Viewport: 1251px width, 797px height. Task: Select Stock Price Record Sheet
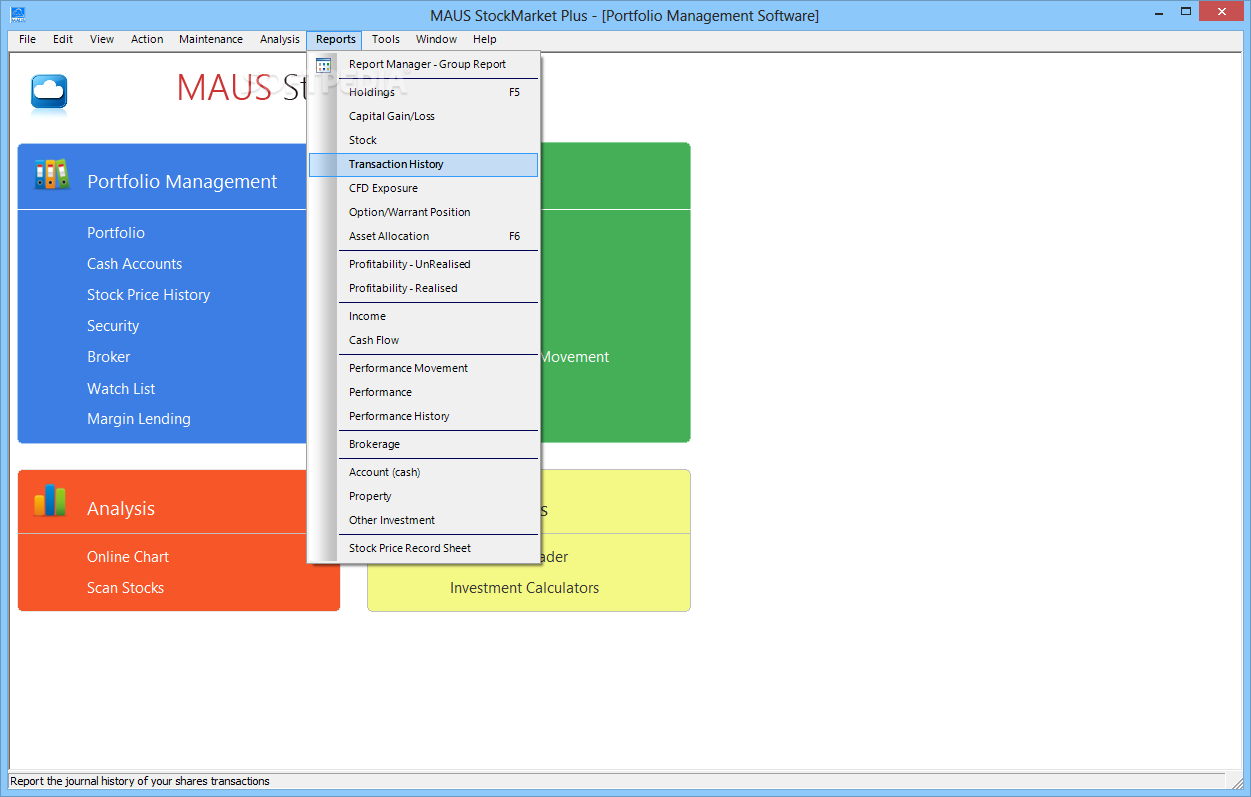point(423,548)
